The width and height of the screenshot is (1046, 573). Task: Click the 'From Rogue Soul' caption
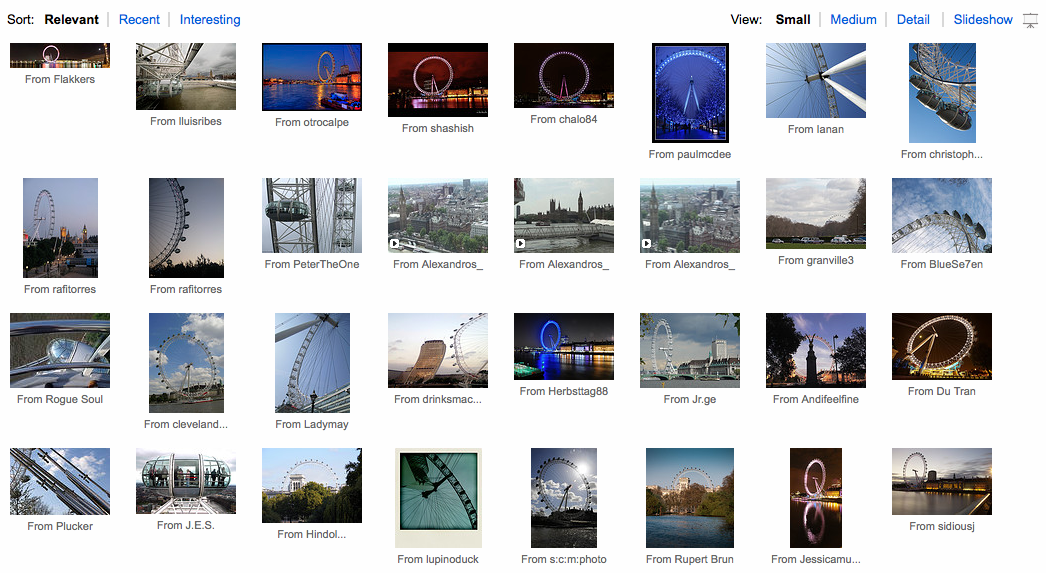point(60,399)
